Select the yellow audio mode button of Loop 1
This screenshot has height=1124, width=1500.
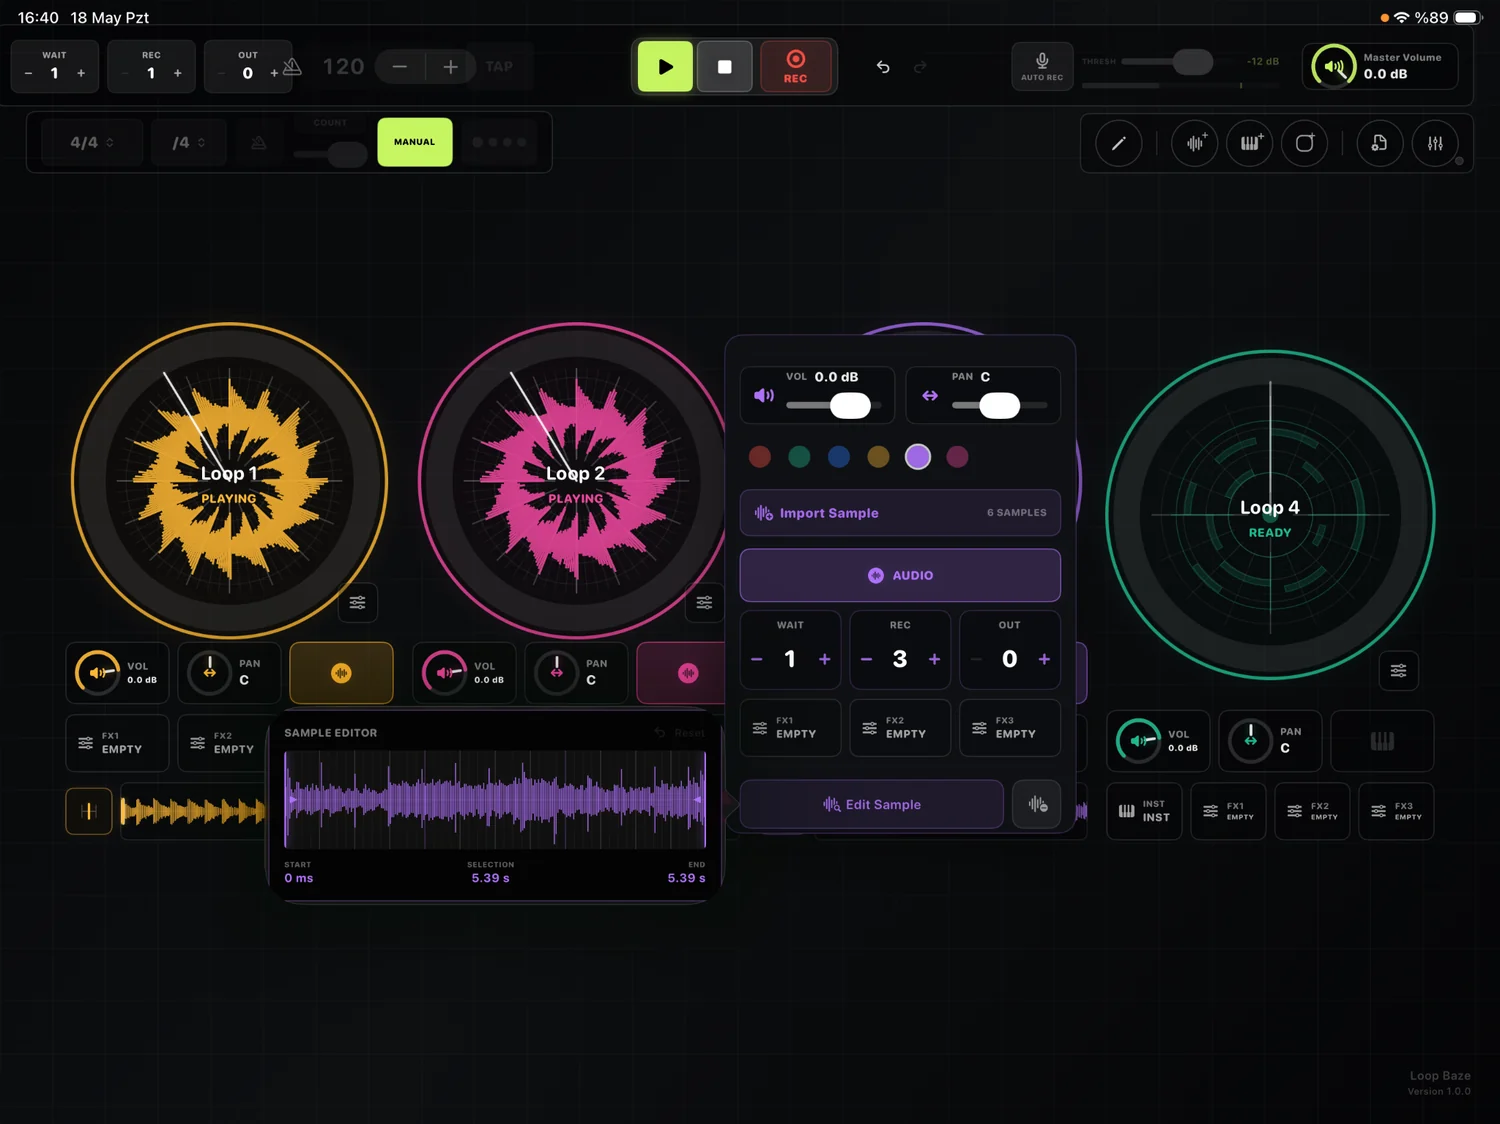pos(341,673)
